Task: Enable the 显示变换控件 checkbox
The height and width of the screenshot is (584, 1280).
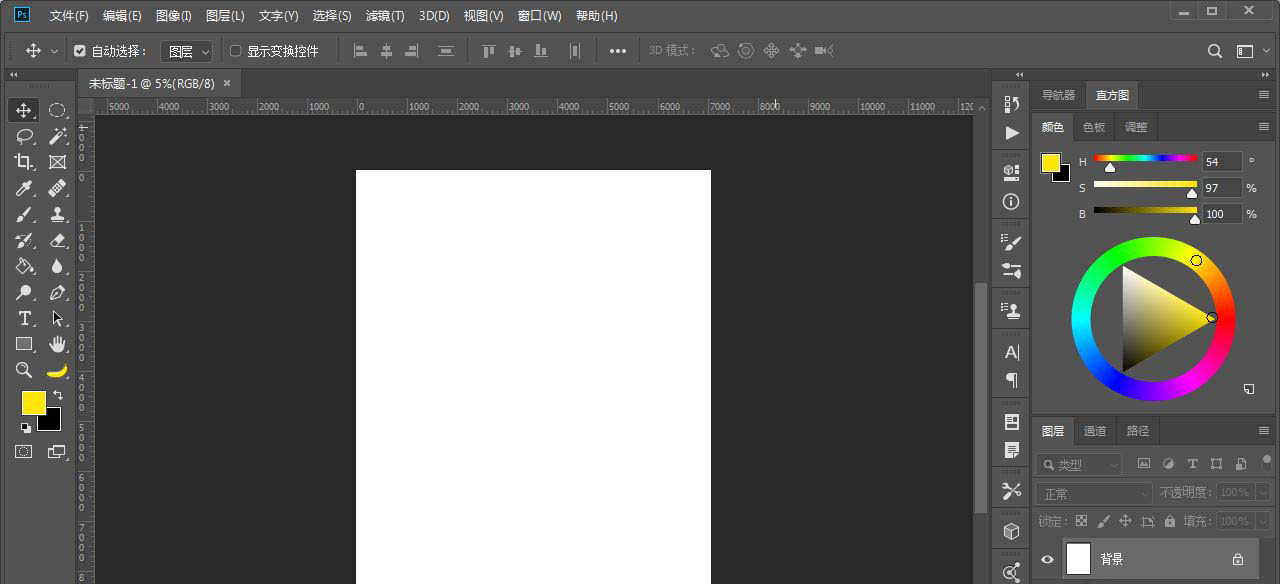Action: (236, 51)
